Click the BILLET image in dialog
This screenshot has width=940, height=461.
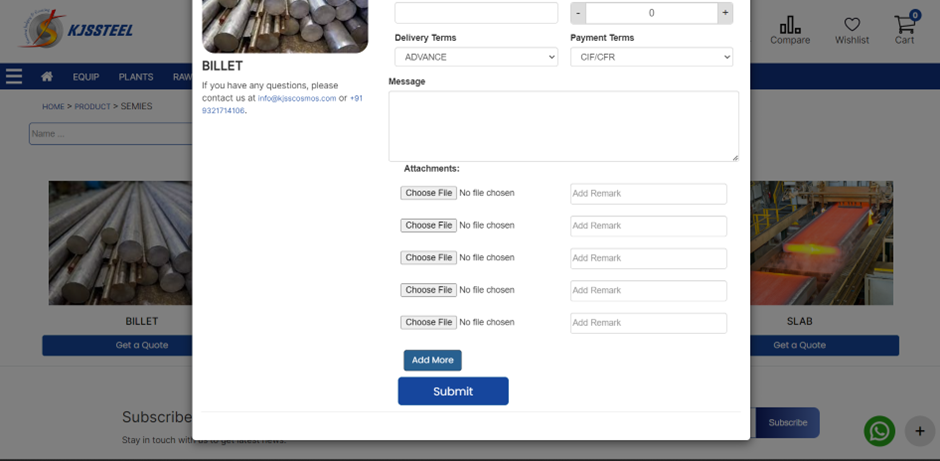pyautogui.click(x=285, y=26)
